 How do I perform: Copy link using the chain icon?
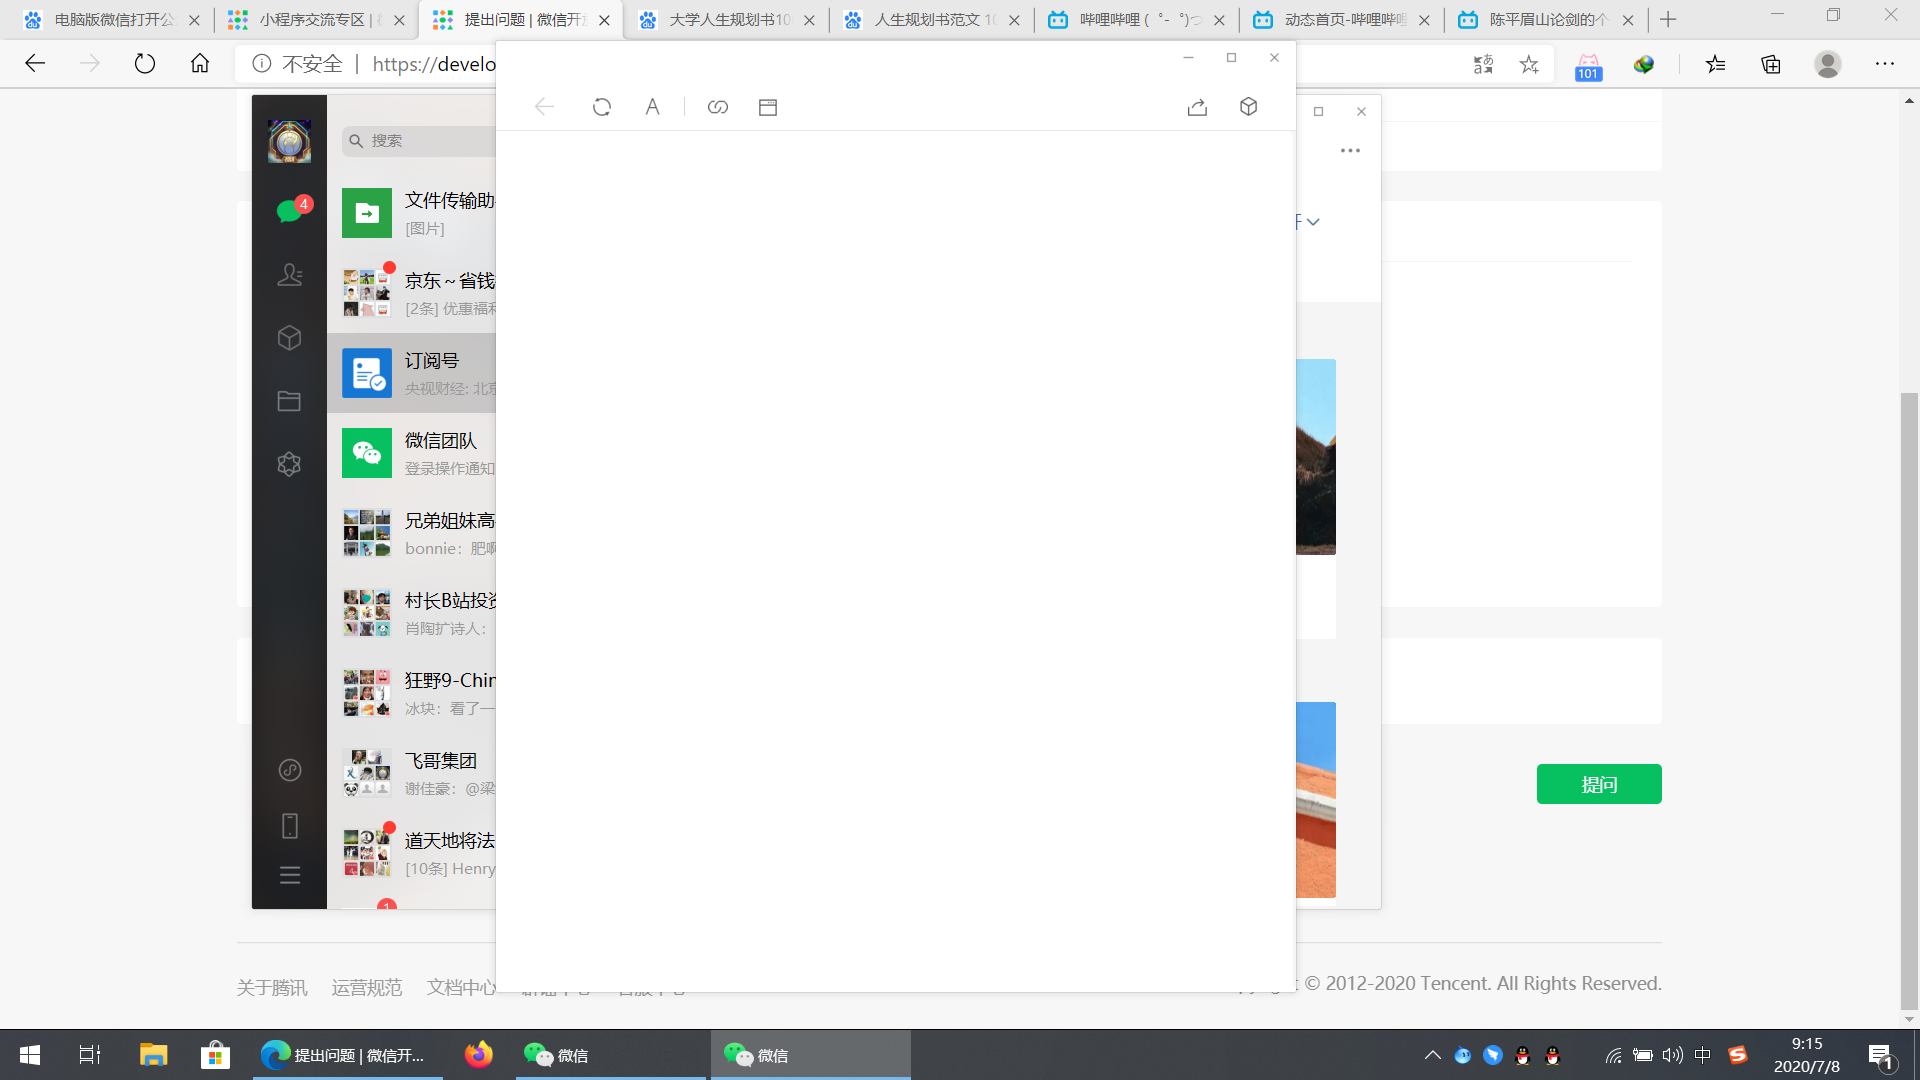[717, 107]
